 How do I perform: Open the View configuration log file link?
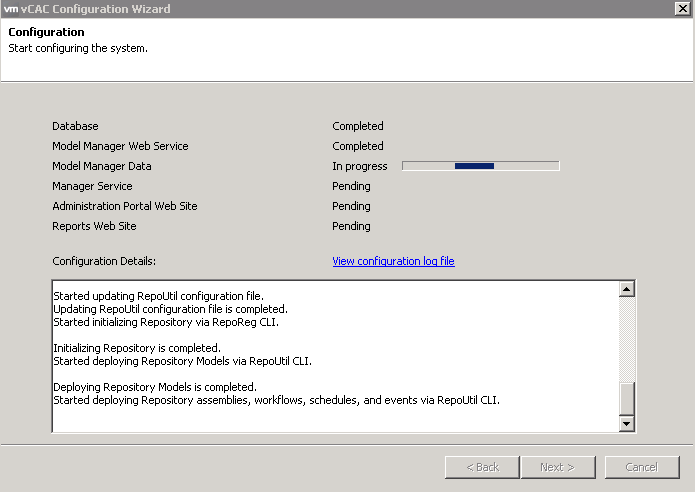(393, 261)
